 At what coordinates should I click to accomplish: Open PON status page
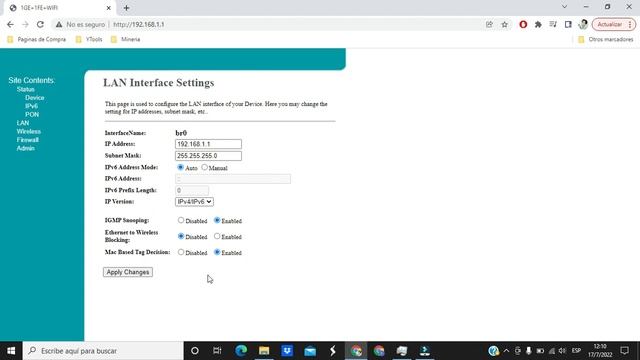click(32, 115)
